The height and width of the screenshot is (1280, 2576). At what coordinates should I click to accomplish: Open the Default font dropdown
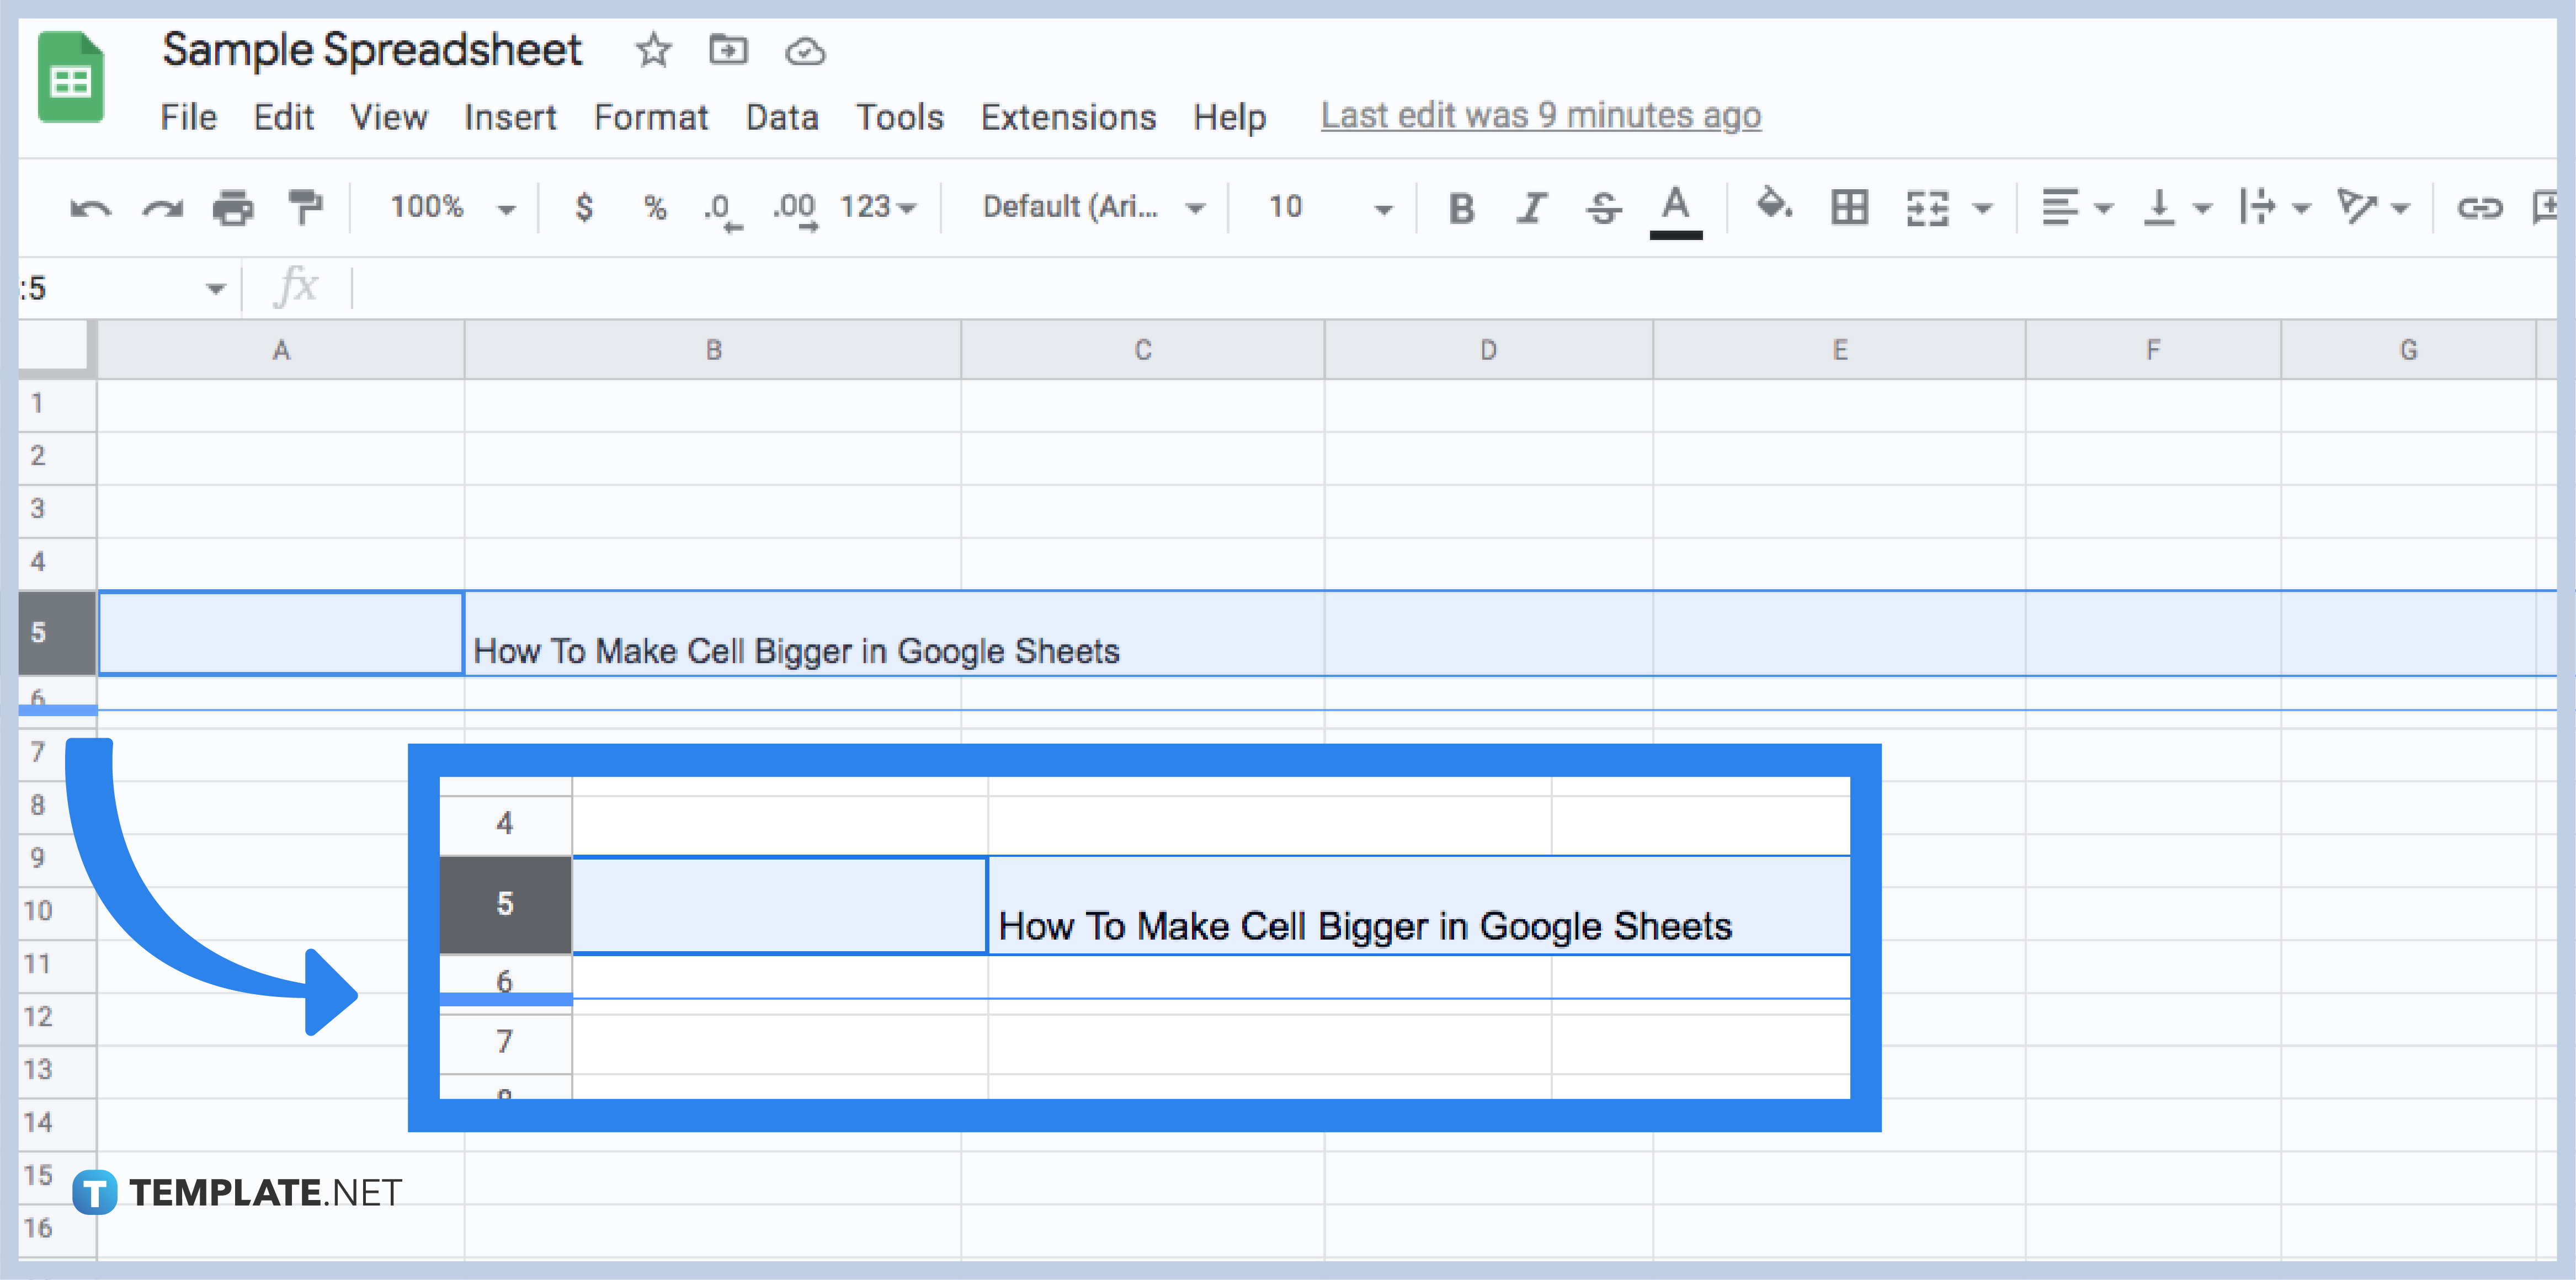[x=1090, y=208]
